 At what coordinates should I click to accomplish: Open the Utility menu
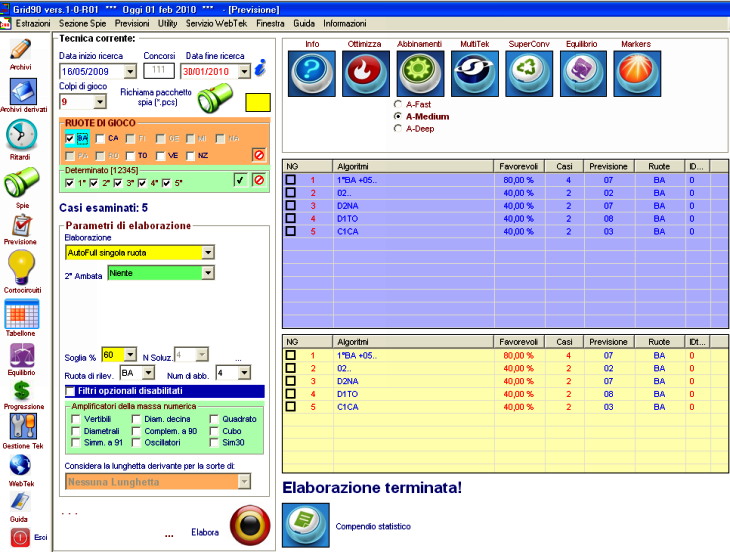(167, 23)
